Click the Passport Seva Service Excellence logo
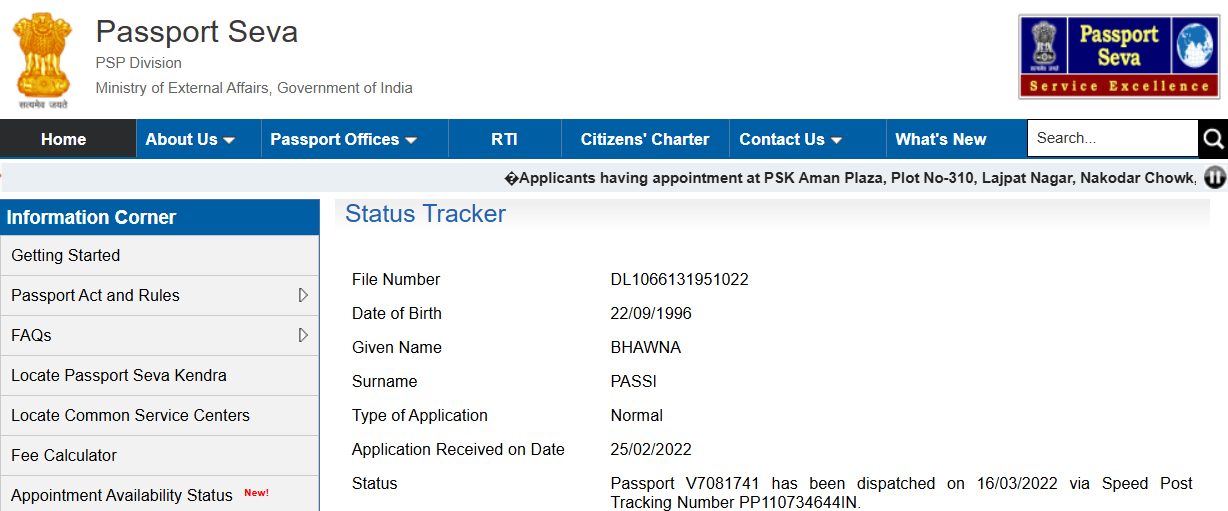Screen dimensions: 1228x511 click(1118, 56)
